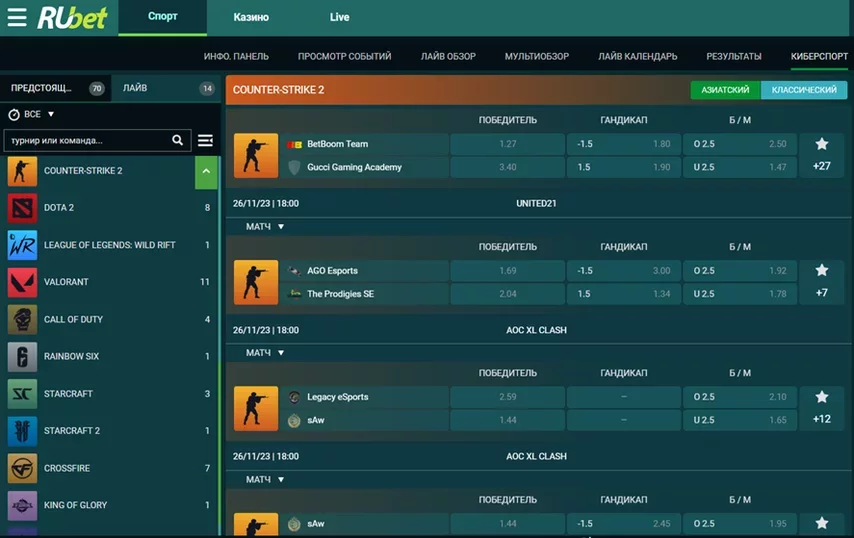Bet on The Prodigies SE winner 2.04

(507, 294)
